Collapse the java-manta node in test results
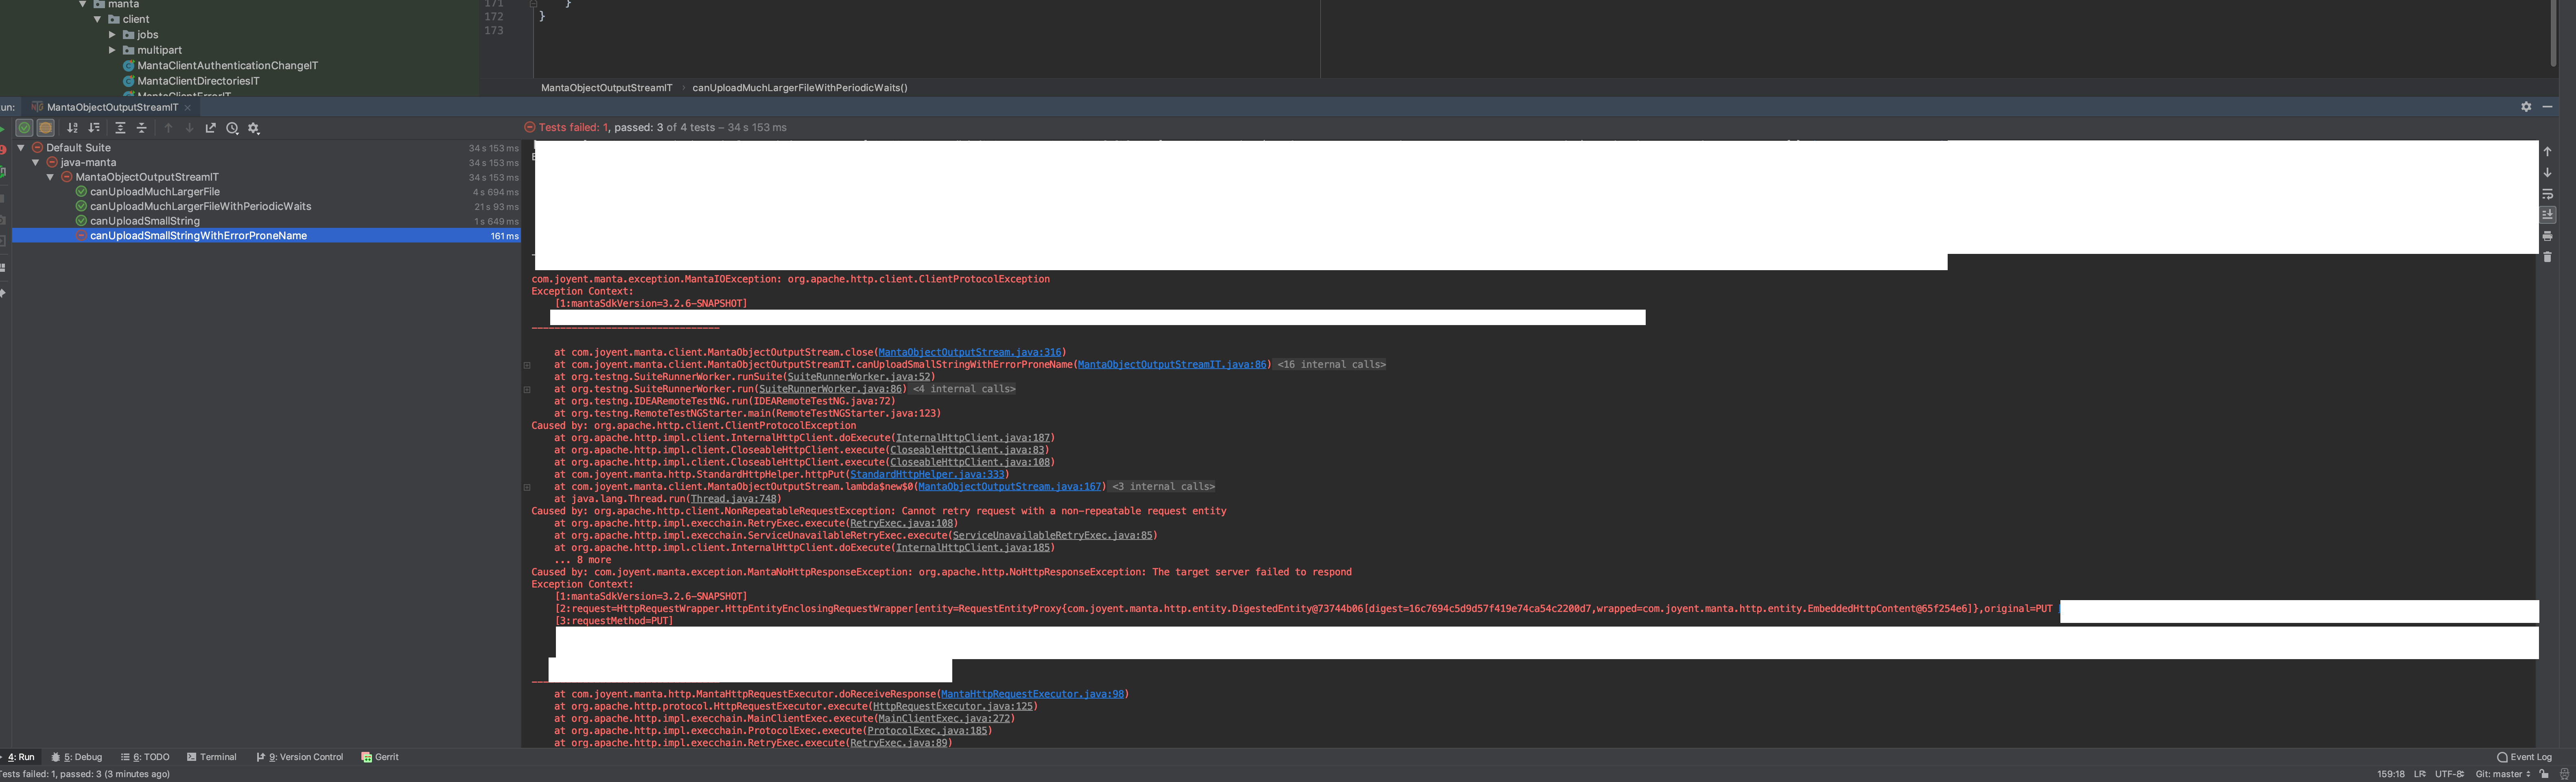Screen dimensions: 2576x782 click(35, 162)
